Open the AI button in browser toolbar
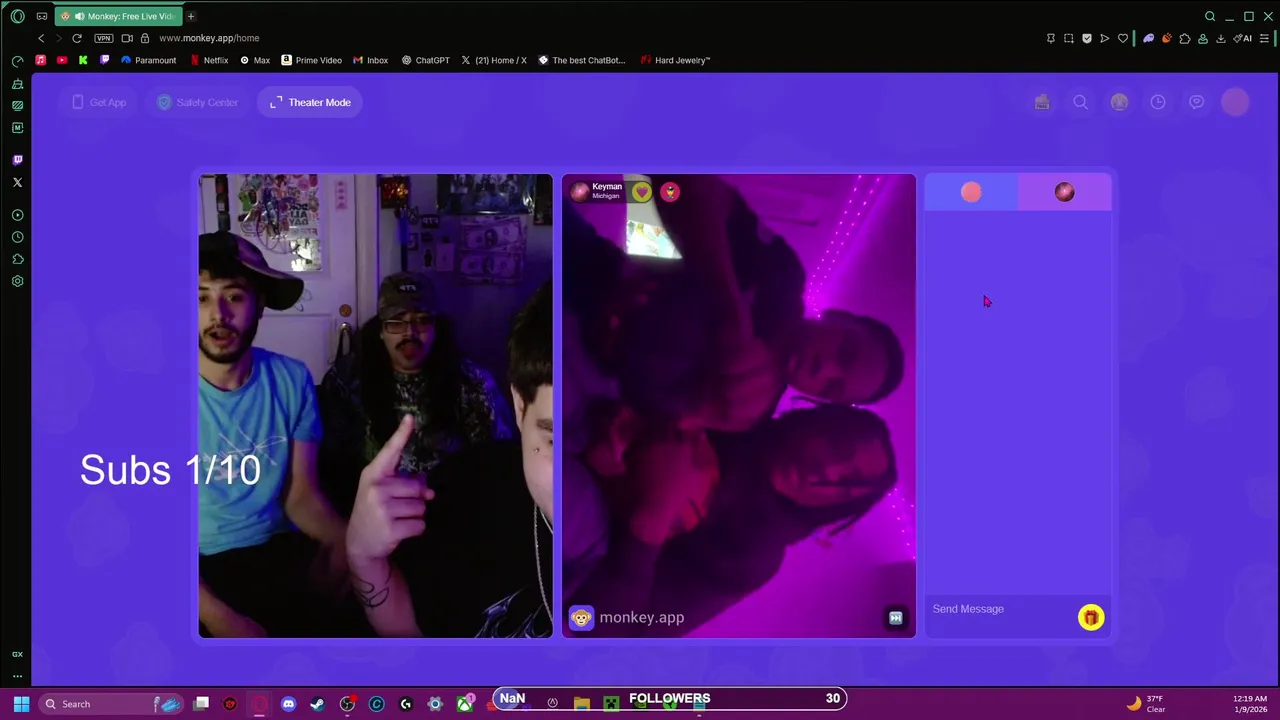1280x720 pixels. click(x=1243, y=38)
